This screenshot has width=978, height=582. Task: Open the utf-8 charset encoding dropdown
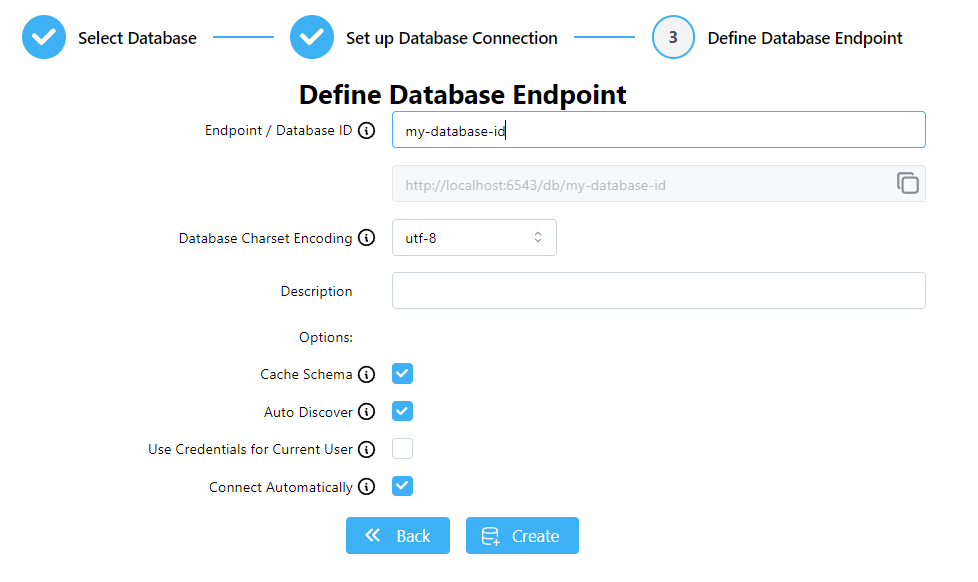[474, 238]
